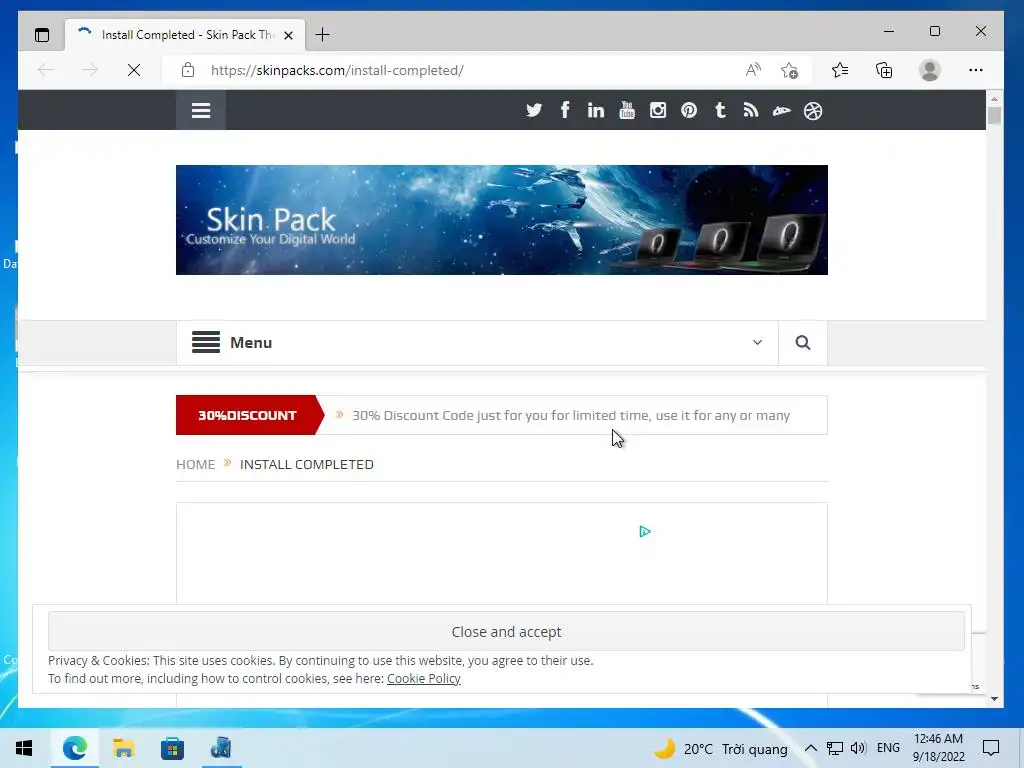Open the hamburger menu in dark top bar
This screenshot has height=768, width=1024.
pyautogui.click(x=200, y=110)
